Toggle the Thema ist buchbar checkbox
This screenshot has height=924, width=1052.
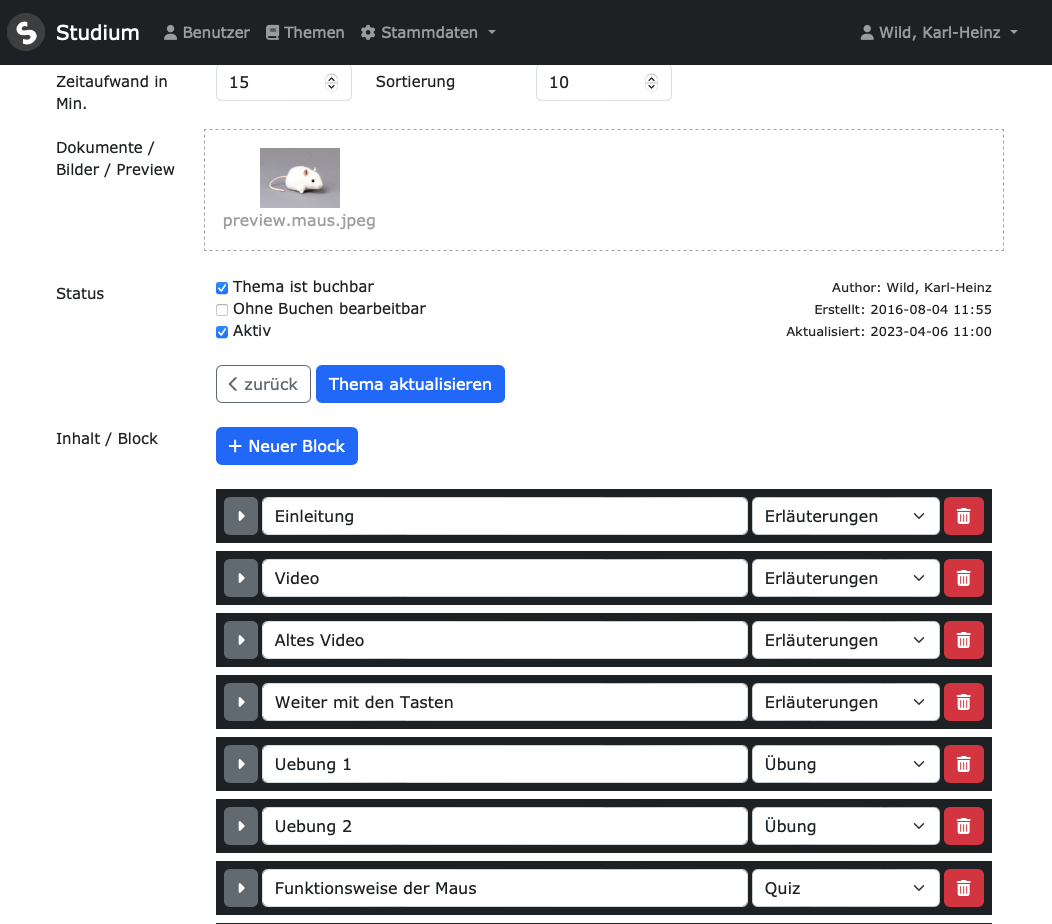coord(222,288)
